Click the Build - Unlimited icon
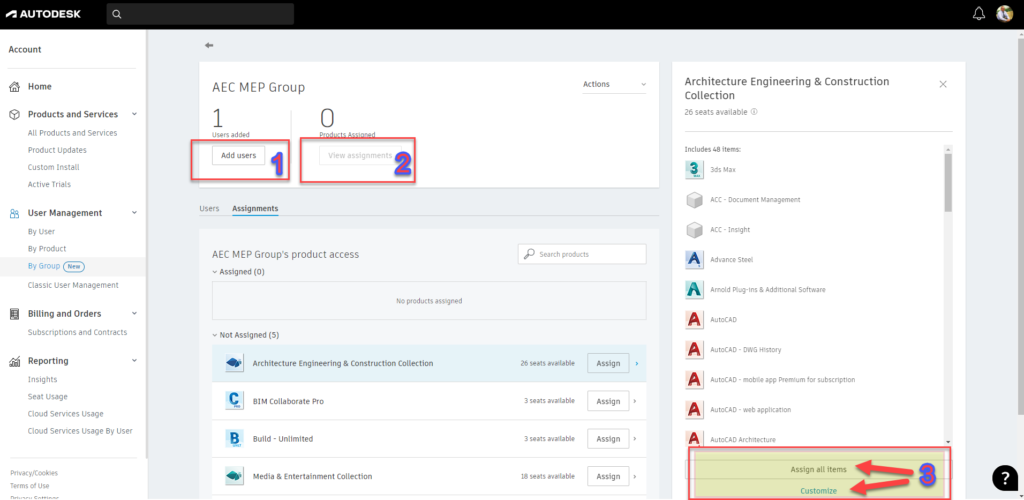1024x500 pixels. (x=234, y=439)
